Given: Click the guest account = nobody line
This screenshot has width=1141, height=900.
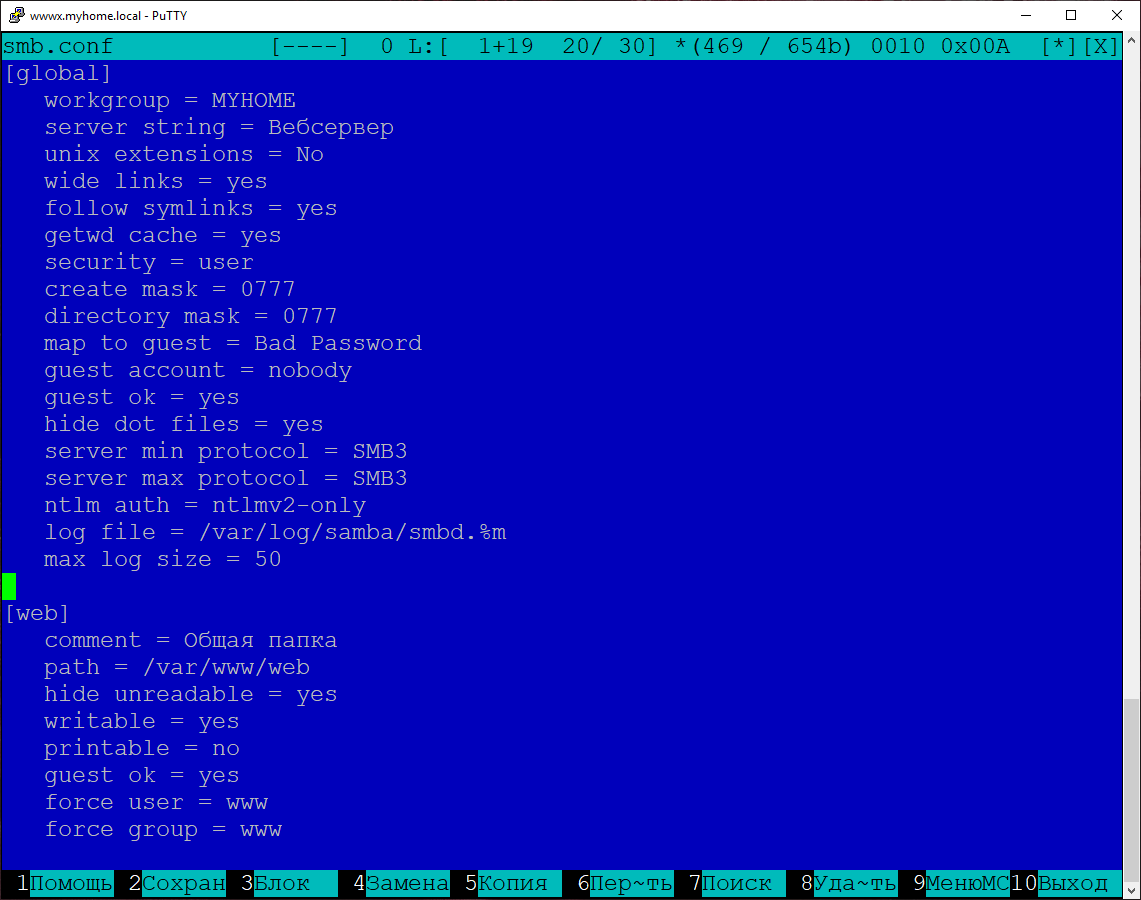Looking at the screenshot, I should click(x=198, y=370).
